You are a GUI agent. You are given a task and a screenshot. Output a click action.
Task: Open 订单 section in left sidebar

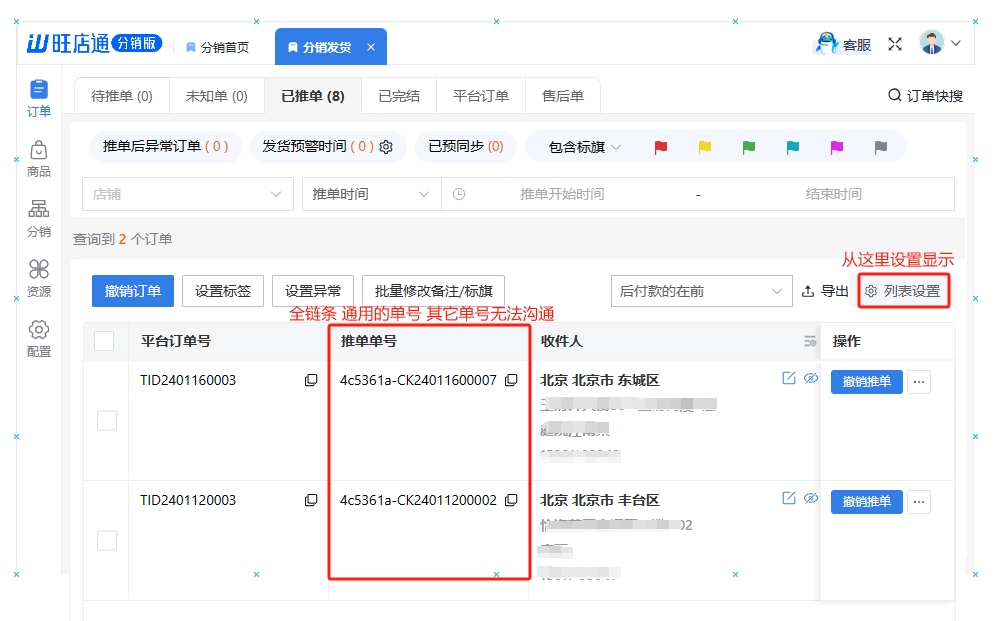38,98
